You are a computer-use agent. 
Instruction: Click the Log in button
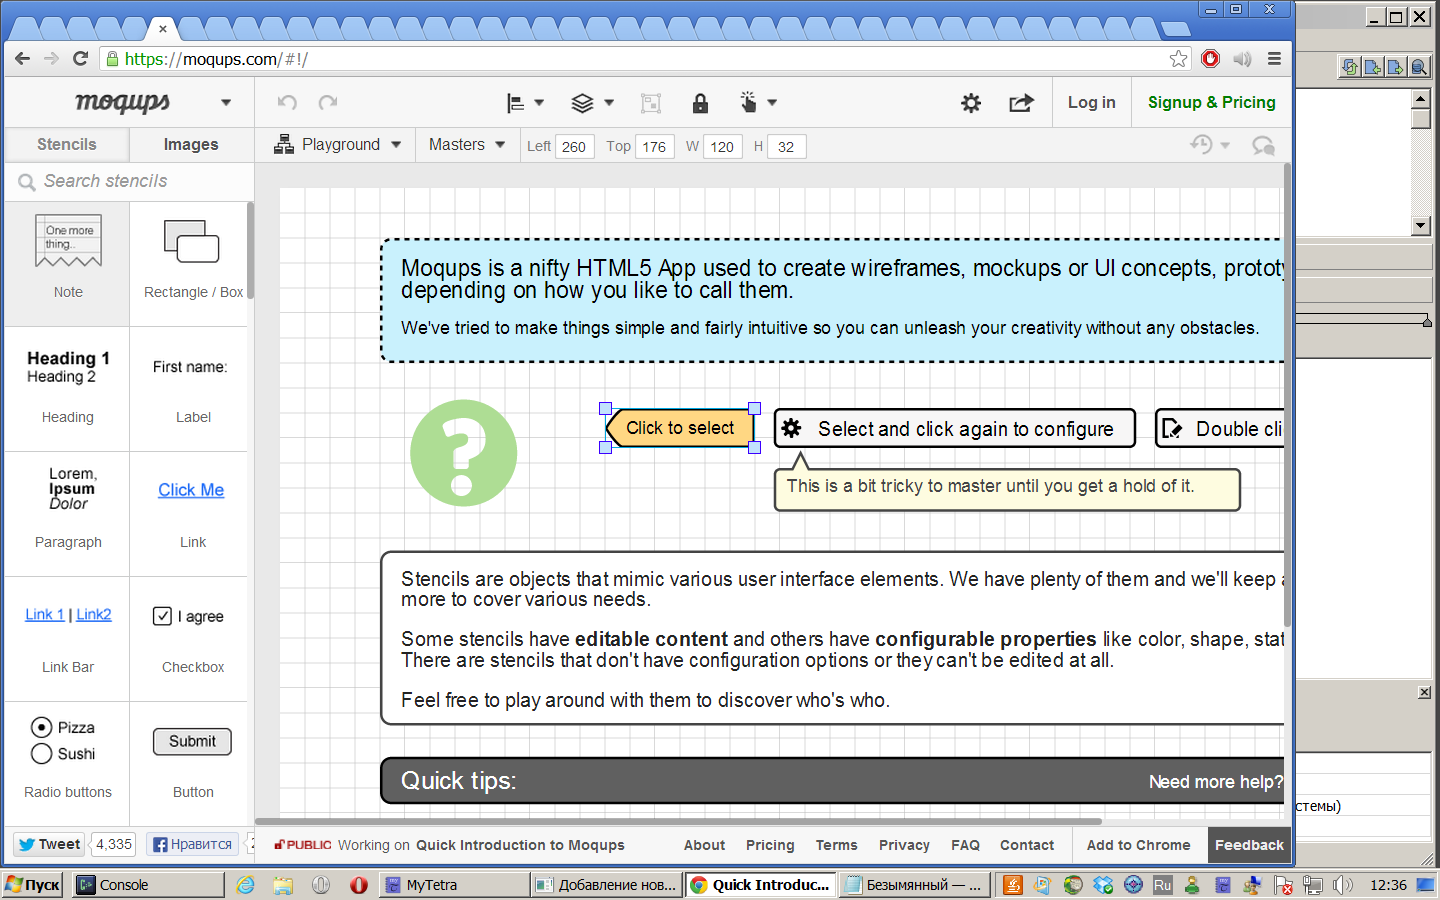click(1092, 102)
